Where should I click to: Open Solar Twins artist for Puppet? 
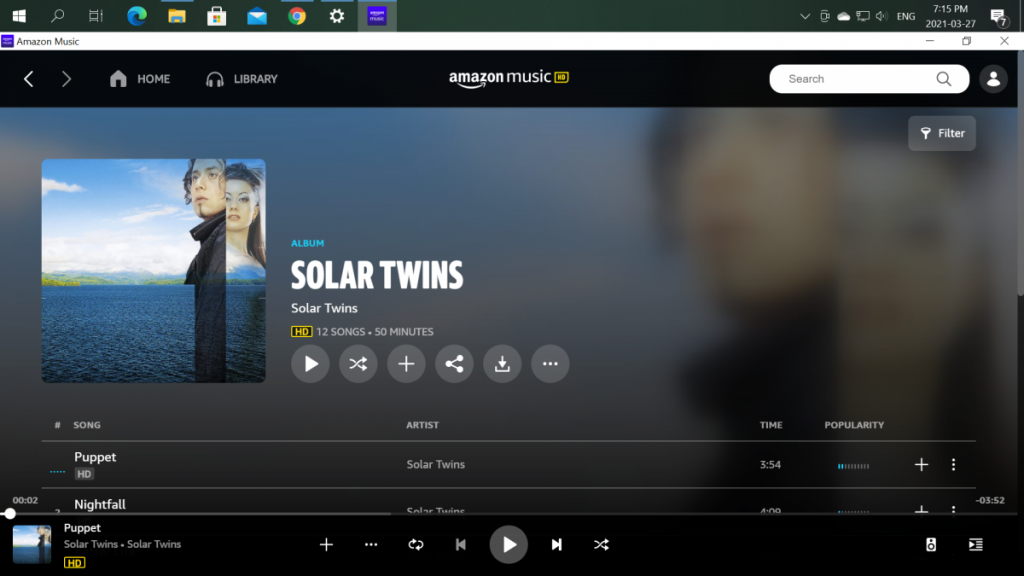[x=436, y=464]
